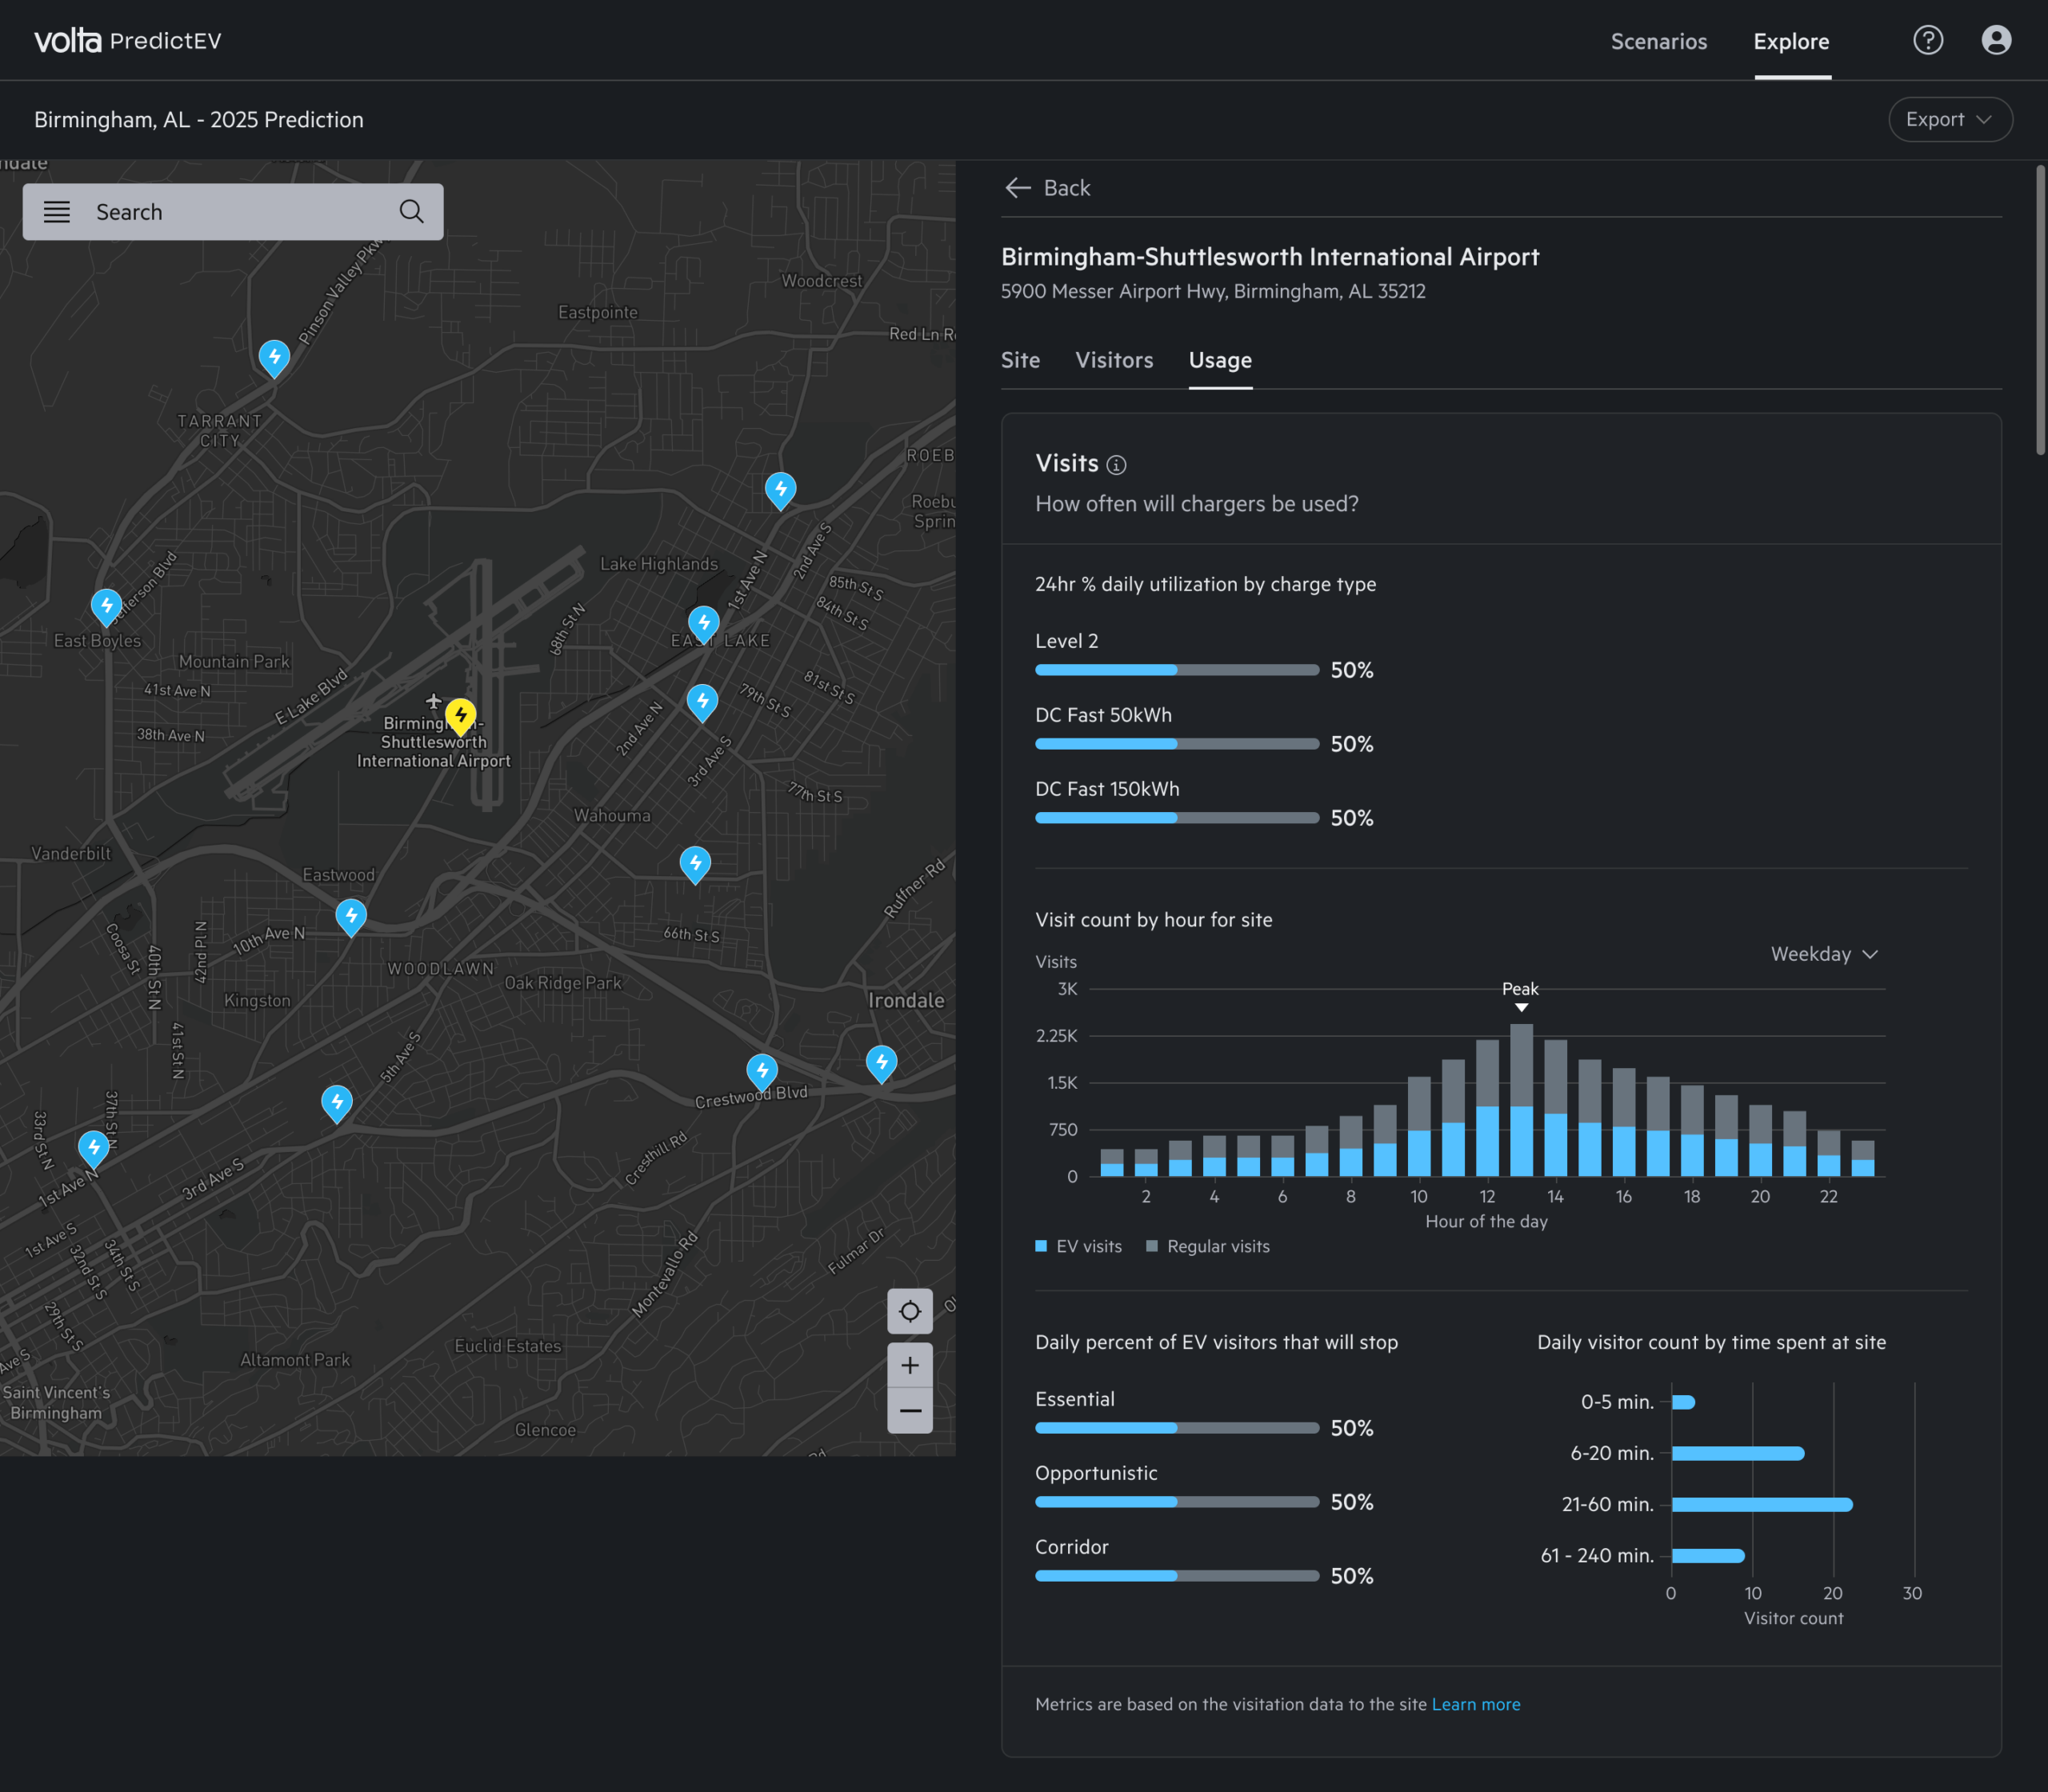Click the DC Fast 150kWh utilization bar
The height and width of the screenshot is (1792, 2048).
click(x=1177, y=818)
